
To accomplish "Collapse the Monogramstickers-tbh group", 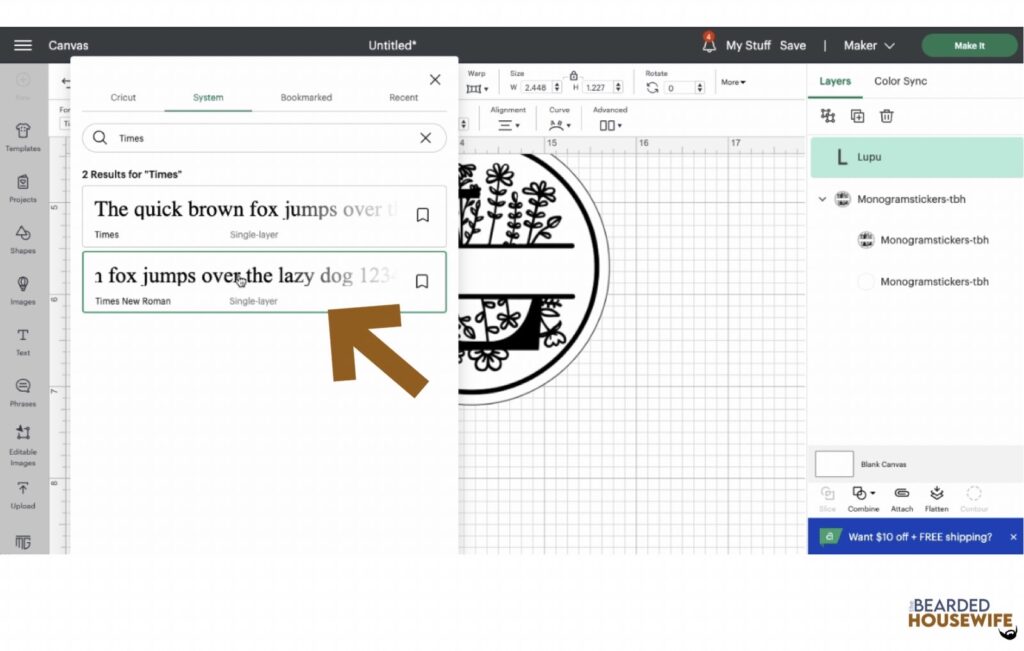I will pos(822,199).
